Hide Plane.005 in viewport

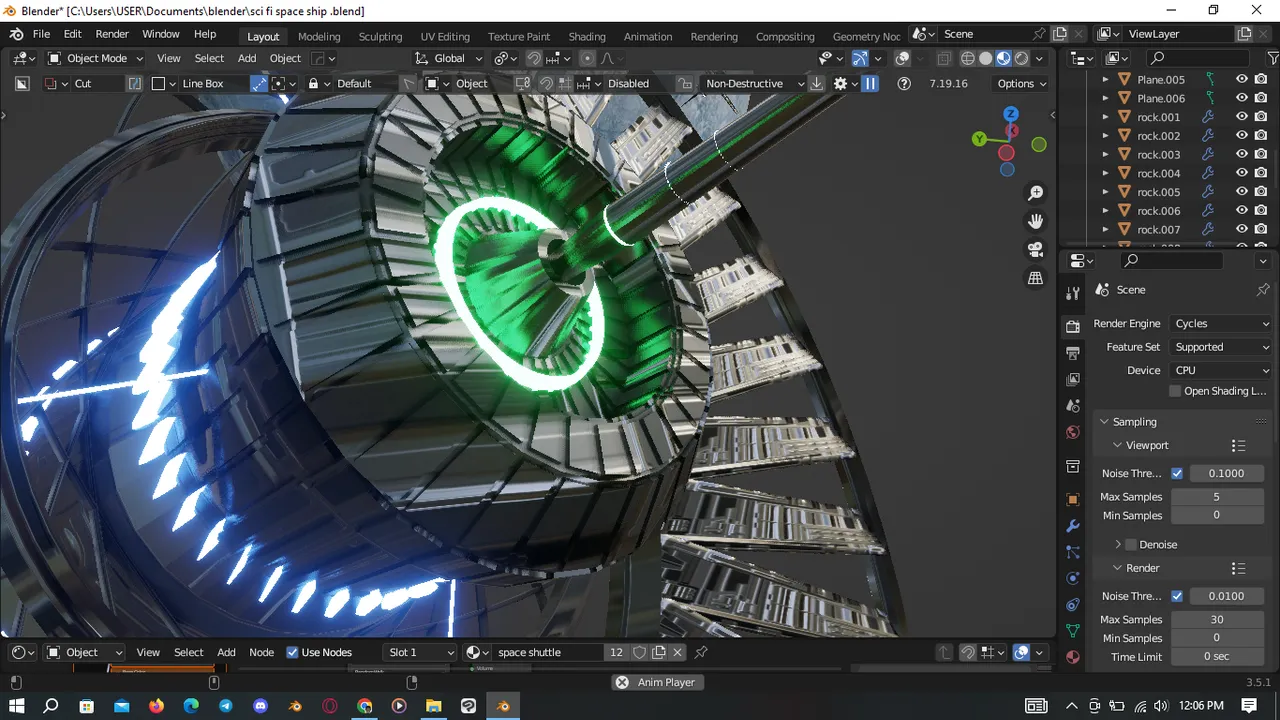[x=1242, y=79]
